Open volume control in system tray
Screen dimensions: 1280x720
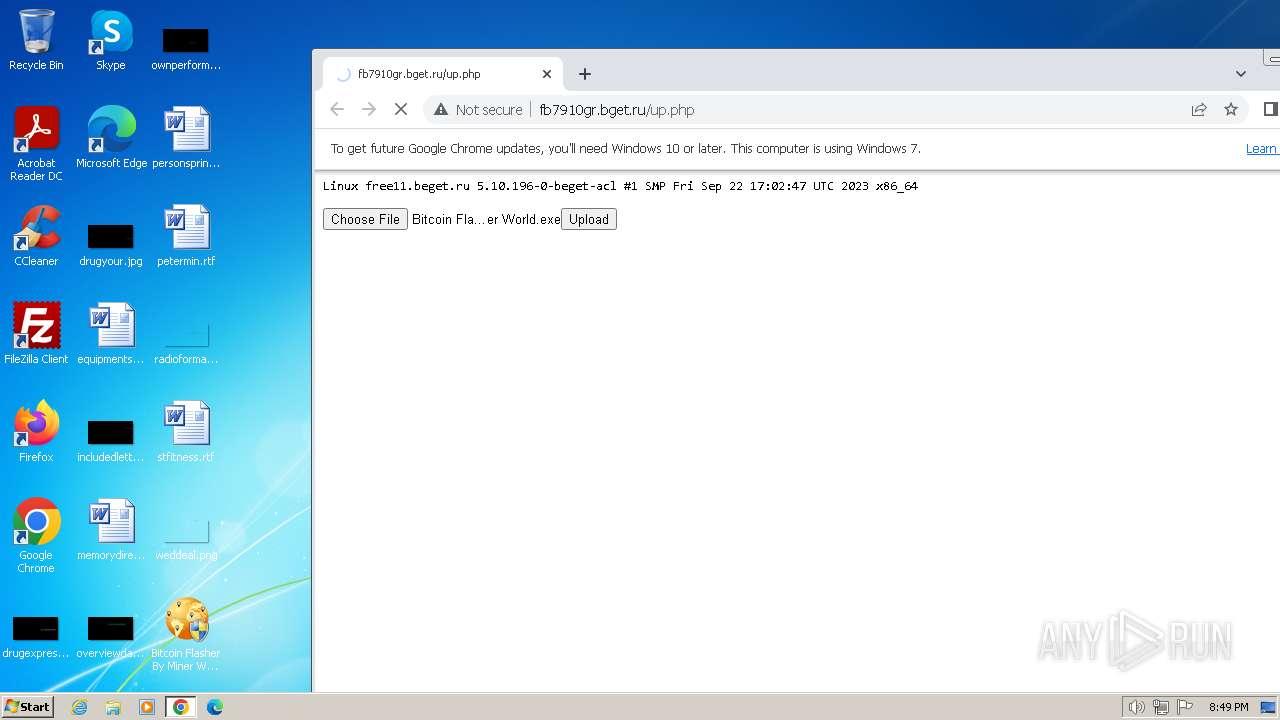(1137, 707)
